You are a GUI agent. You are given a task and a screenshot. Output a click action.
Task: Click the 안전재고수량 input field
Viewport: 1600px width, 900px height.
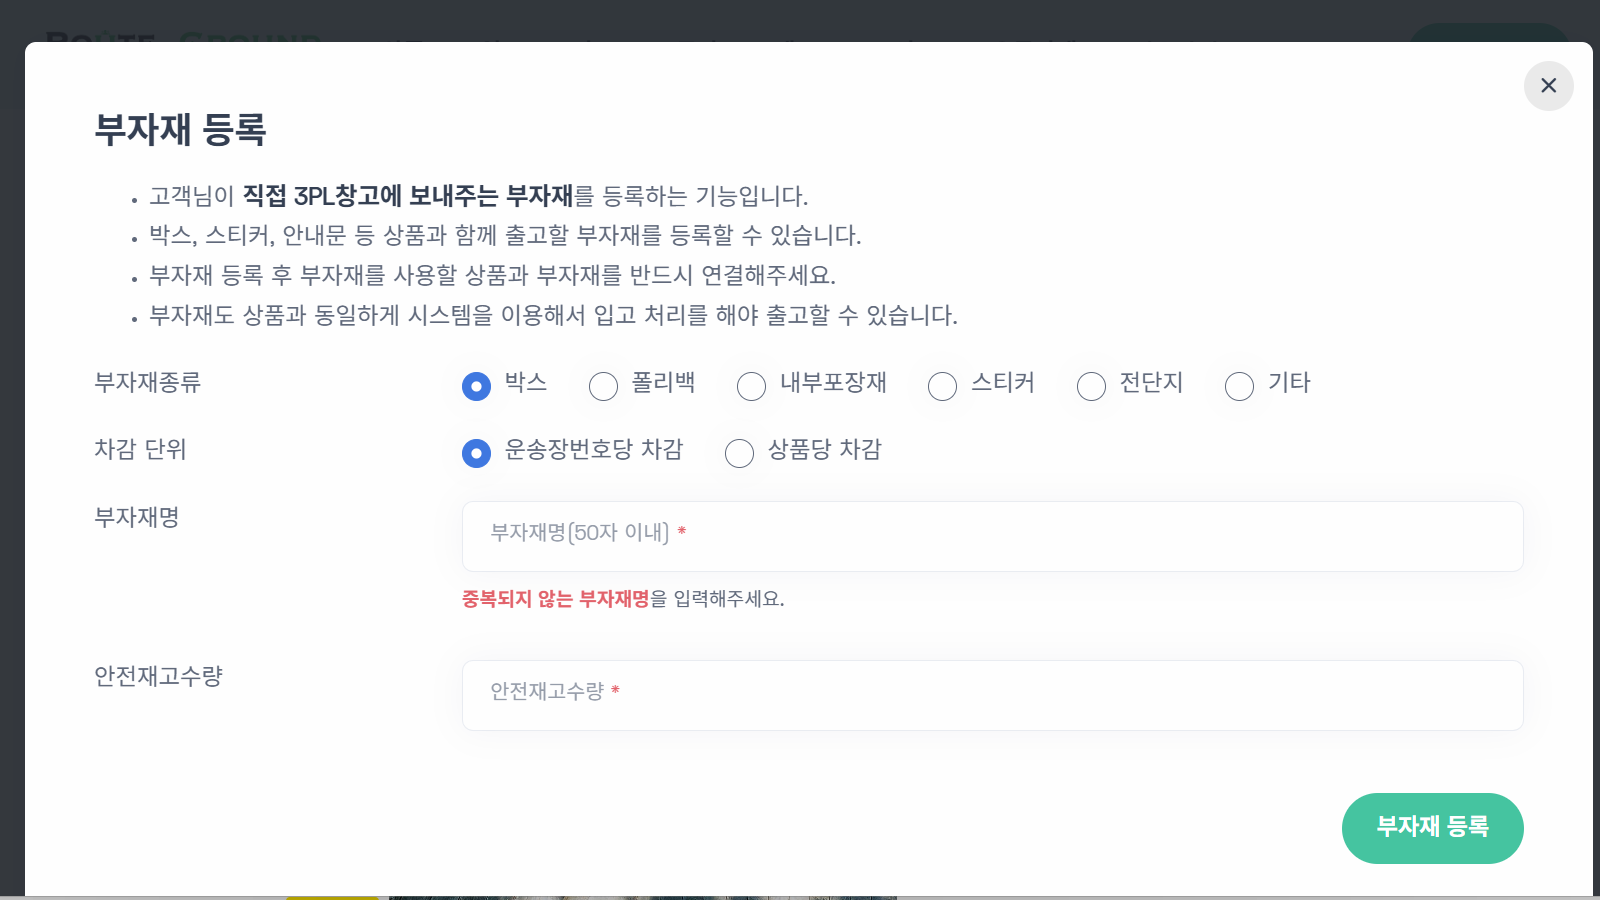click(991, 695)
